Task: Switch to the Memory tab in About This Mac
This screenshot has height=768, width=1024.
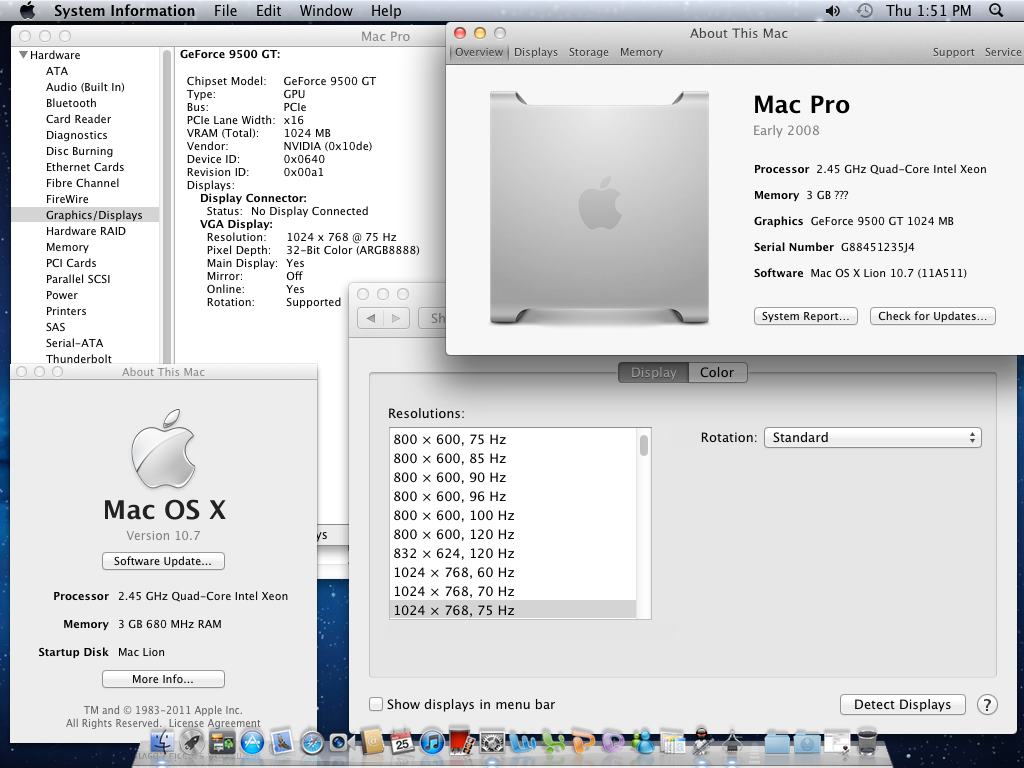Action: 641,52
